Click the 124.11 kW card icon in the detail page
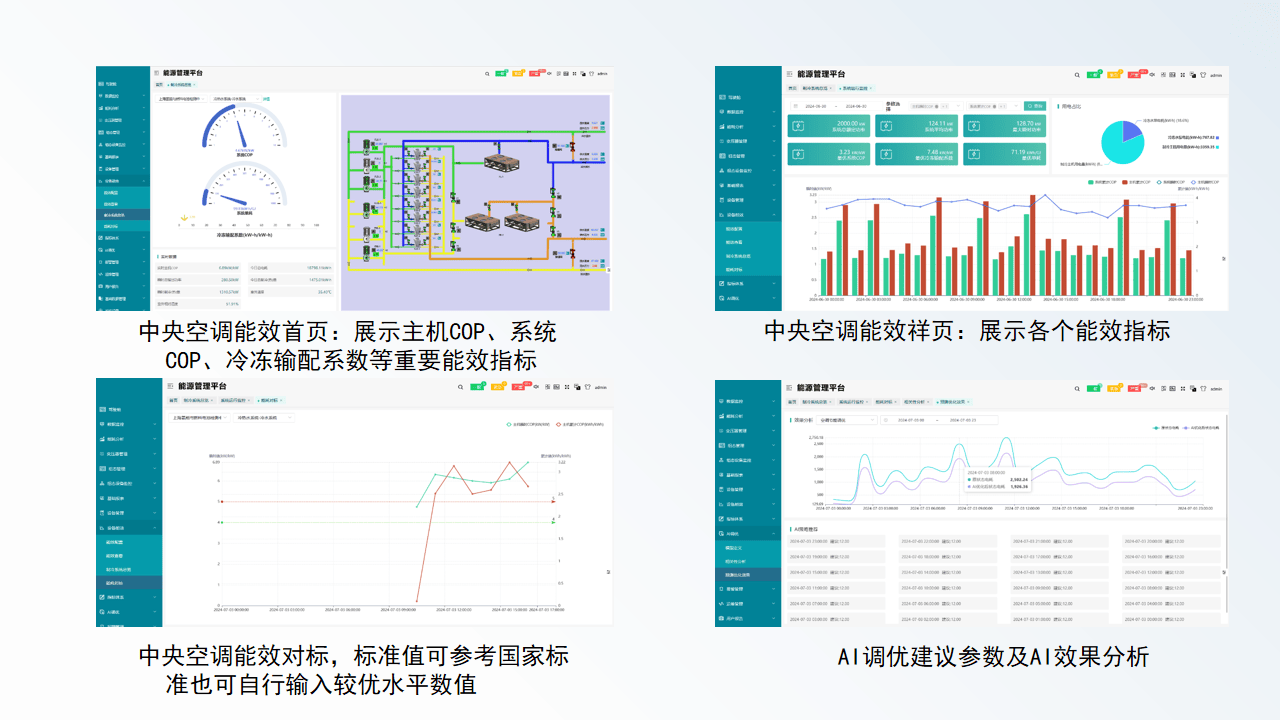This screenshot has height=720, width=1280. click(x=886, y=126)
